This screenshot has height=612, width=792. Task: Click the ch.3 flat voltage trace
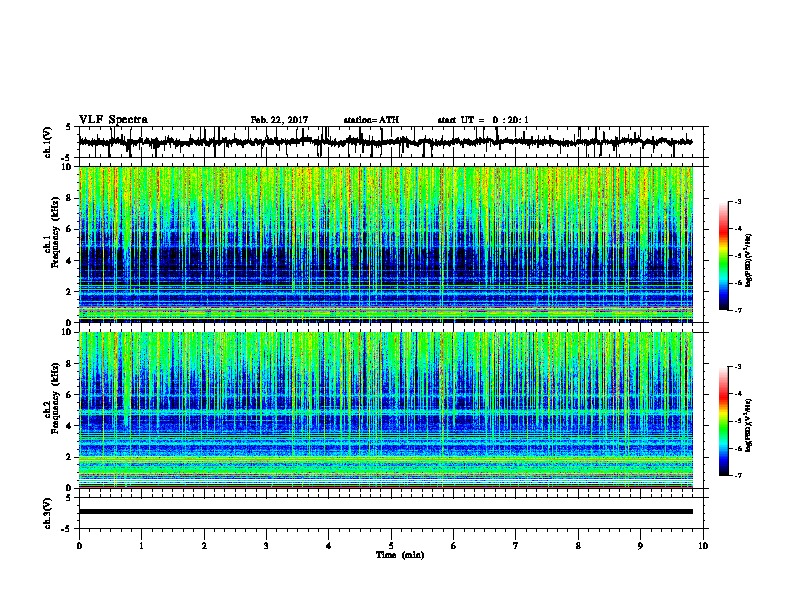[386, 512]
